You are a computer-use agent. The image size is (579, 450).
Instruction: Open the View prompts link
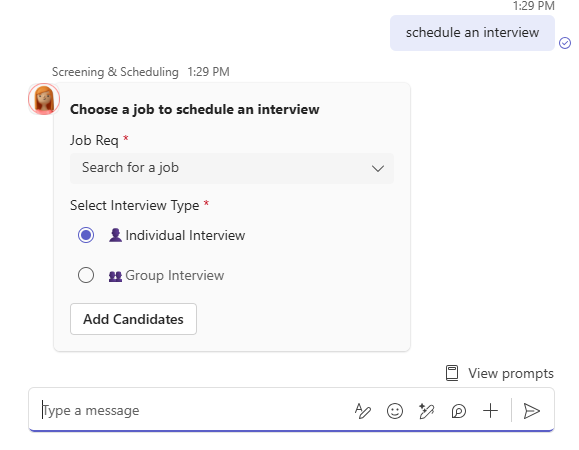pyautogui.click(x=511, y=373)
